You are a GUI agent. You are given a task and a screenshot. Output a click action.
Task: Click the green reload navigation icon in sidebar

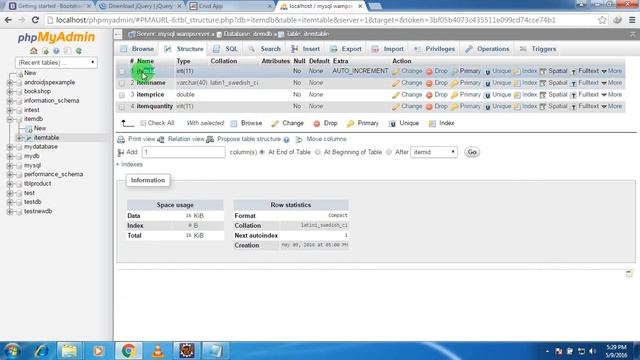click(x=78, y=51)
